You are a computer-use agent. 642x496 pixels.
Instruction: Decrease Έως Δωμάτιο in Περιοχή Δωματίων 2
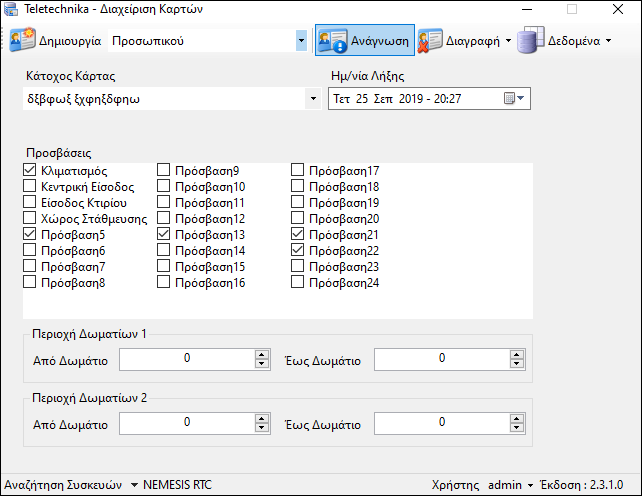point(517,428)
